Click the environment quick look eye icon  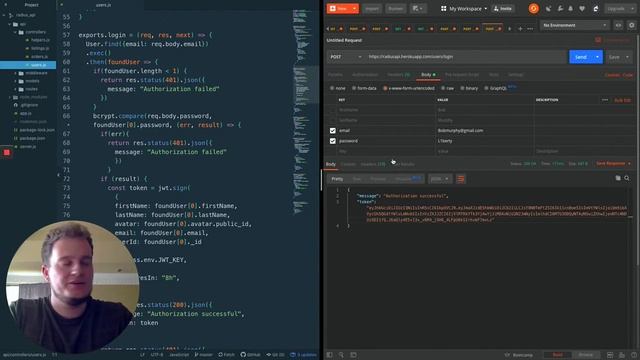click(x=618, y=25)
